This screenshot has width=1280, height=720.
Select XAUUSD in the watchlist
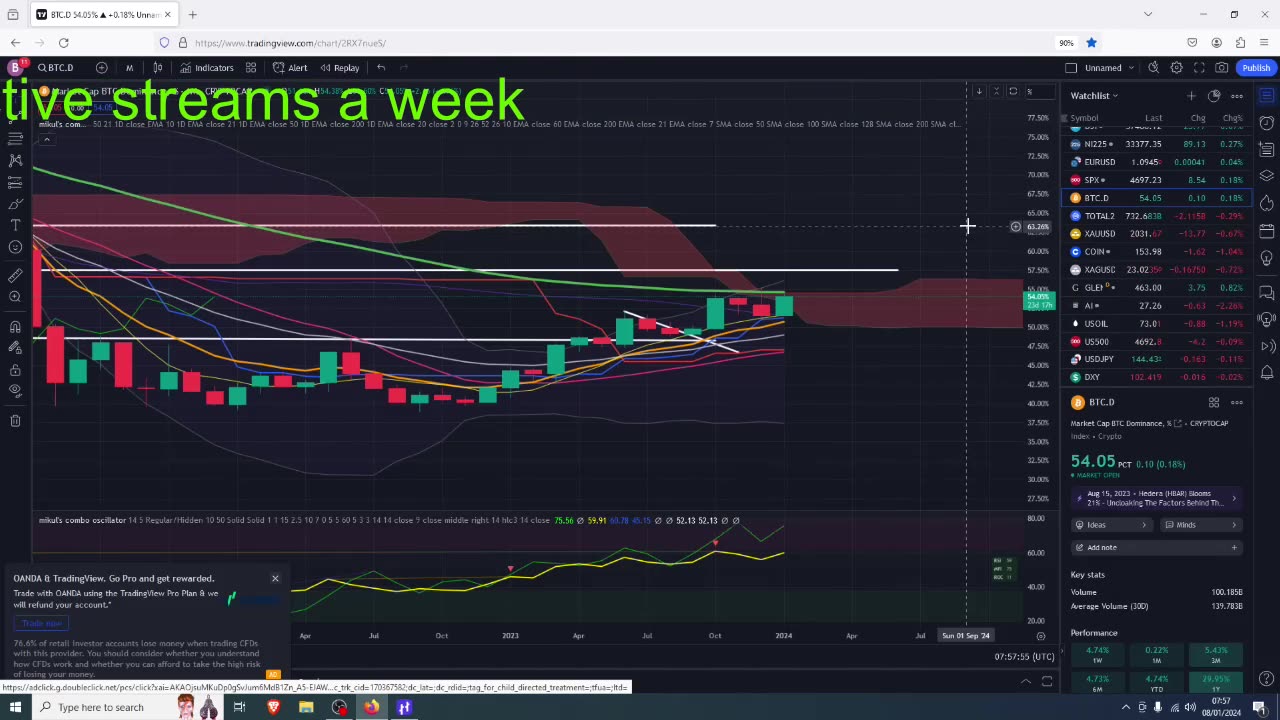[x=1155, y=234]
